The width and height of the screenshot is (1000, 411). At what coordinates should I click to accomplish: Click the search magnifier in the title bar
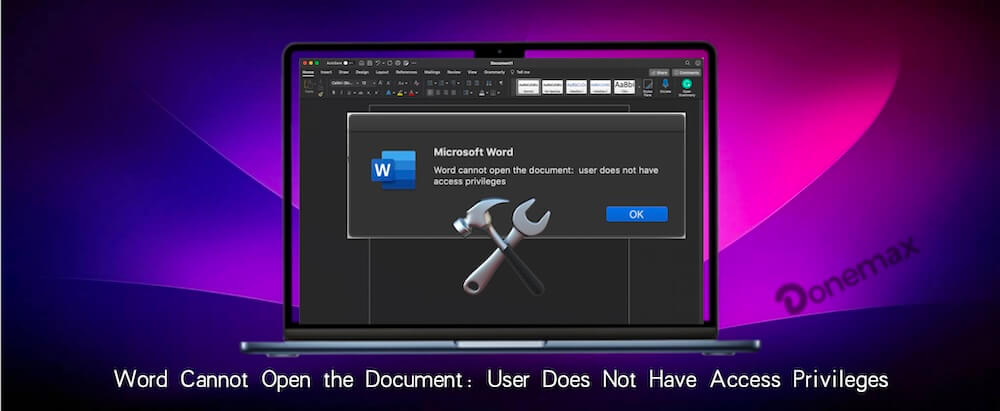[688, 63]
